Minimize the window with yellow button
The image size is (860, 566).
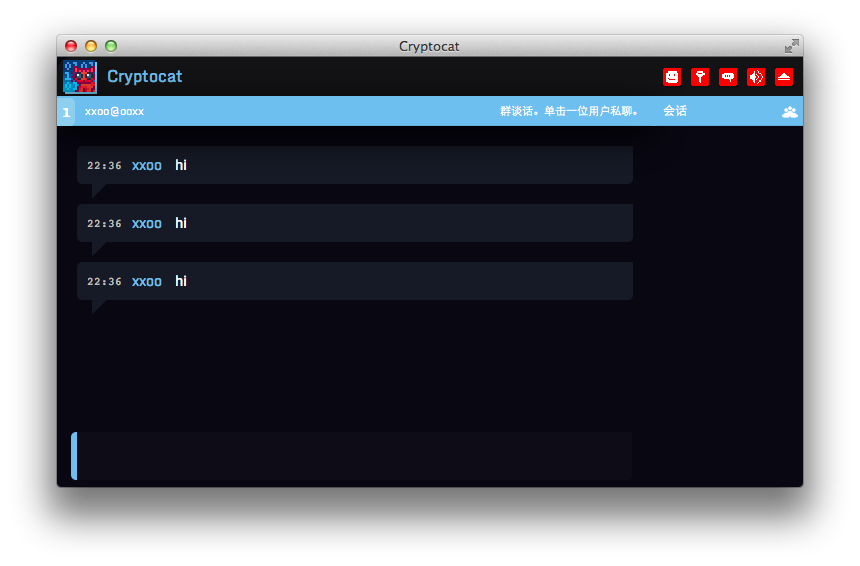point(91,46)
